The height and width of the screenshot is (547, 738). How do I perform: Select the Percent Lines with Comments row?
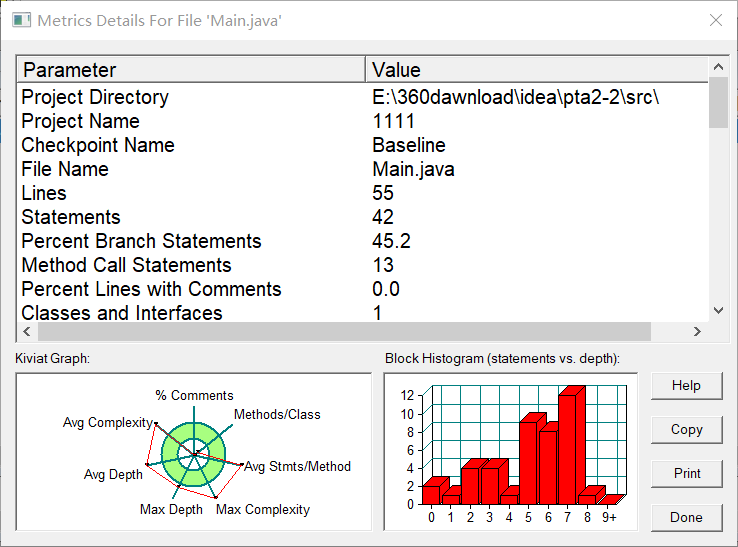pos(362,289)
